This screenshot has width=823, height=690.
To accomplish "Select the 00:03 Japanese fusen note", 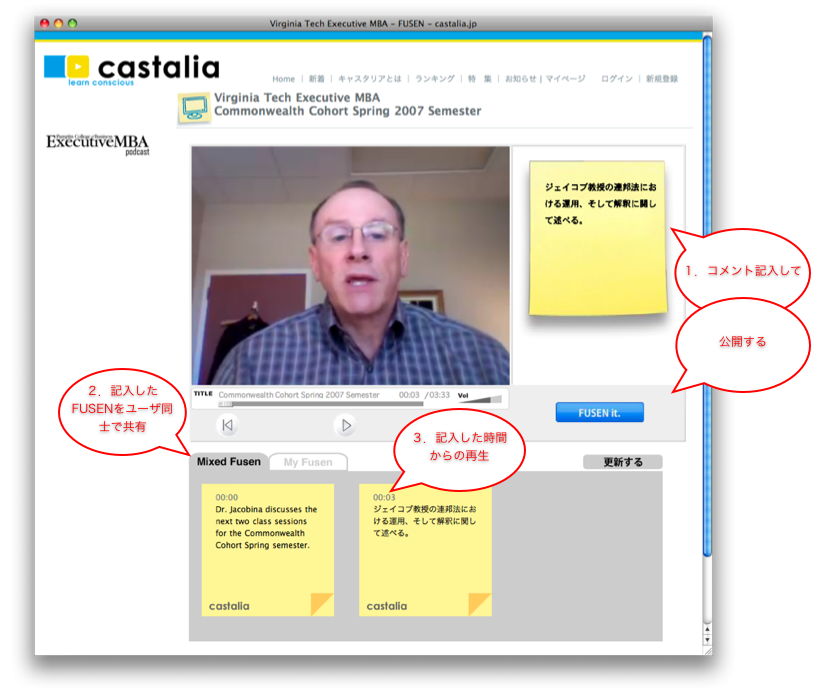I will pyautogui.click(x=425, y=549).
